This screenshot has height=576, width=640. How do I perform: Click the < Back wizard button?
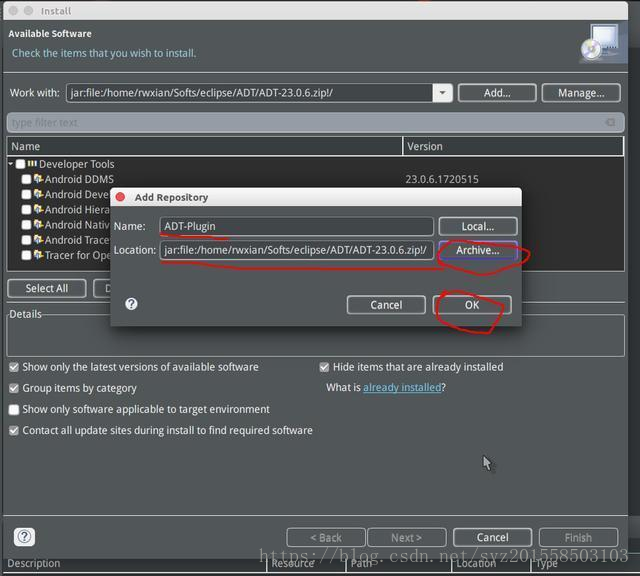pos(326,538)
